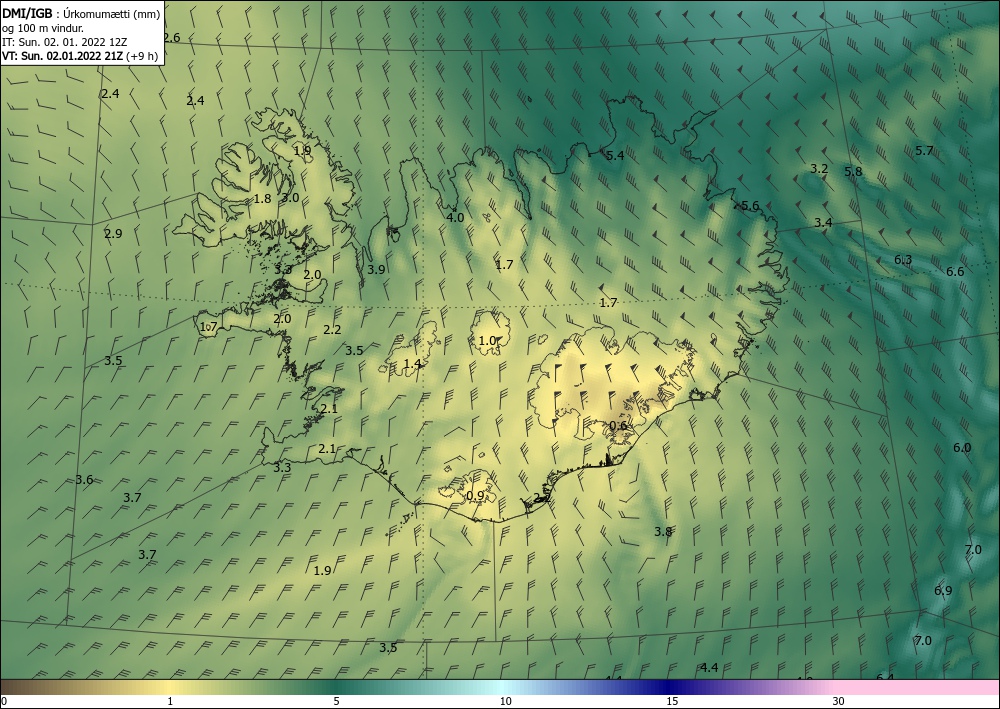Click the '2.6' value near the legend box
Image resolution: width=1000 pixels, height=709 pixels.
(172, 38)
